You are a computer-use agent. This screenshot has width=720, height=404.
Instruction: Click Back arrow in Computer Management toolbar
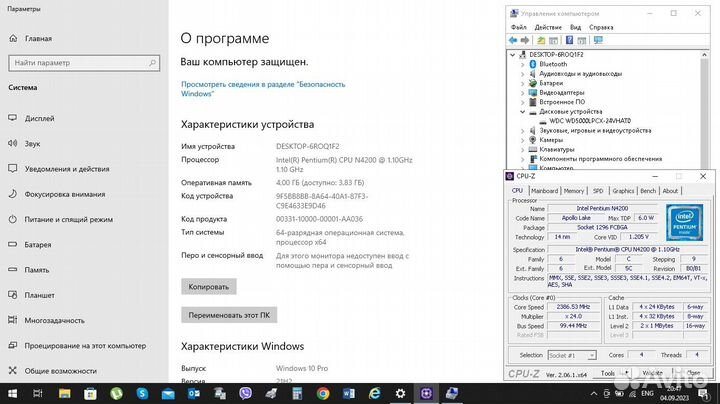tap(513, 40)
